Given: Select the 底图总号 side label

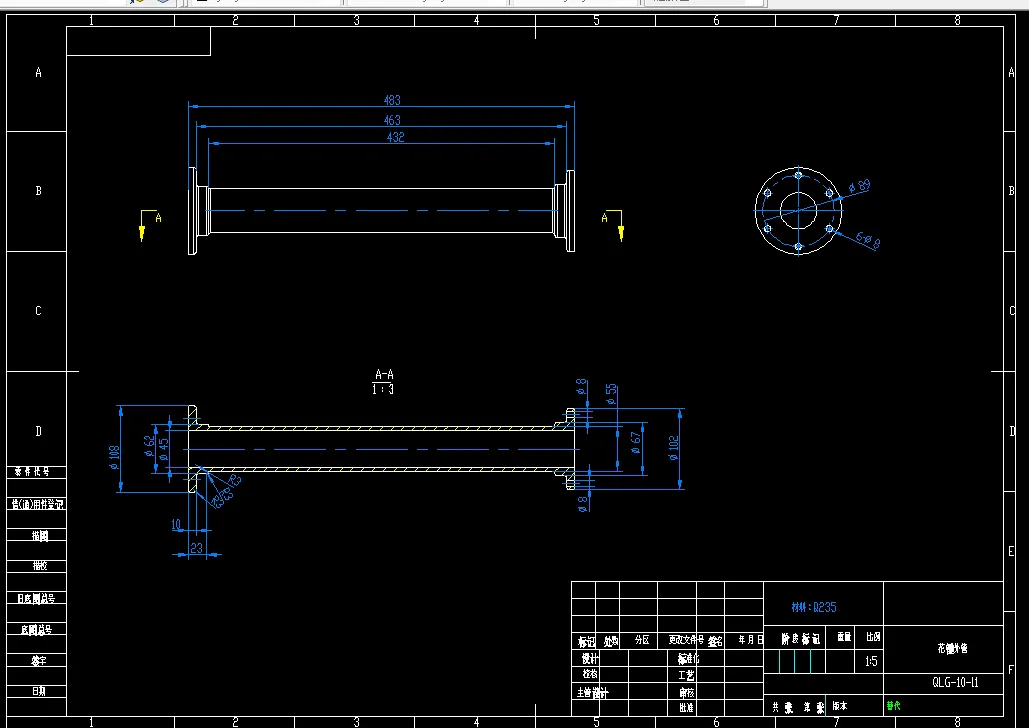Looking at the screenshot, I should coord(36,630).
